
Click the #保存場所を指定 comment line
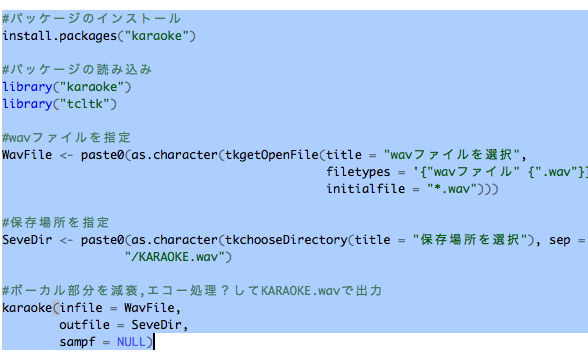[56, 223]
